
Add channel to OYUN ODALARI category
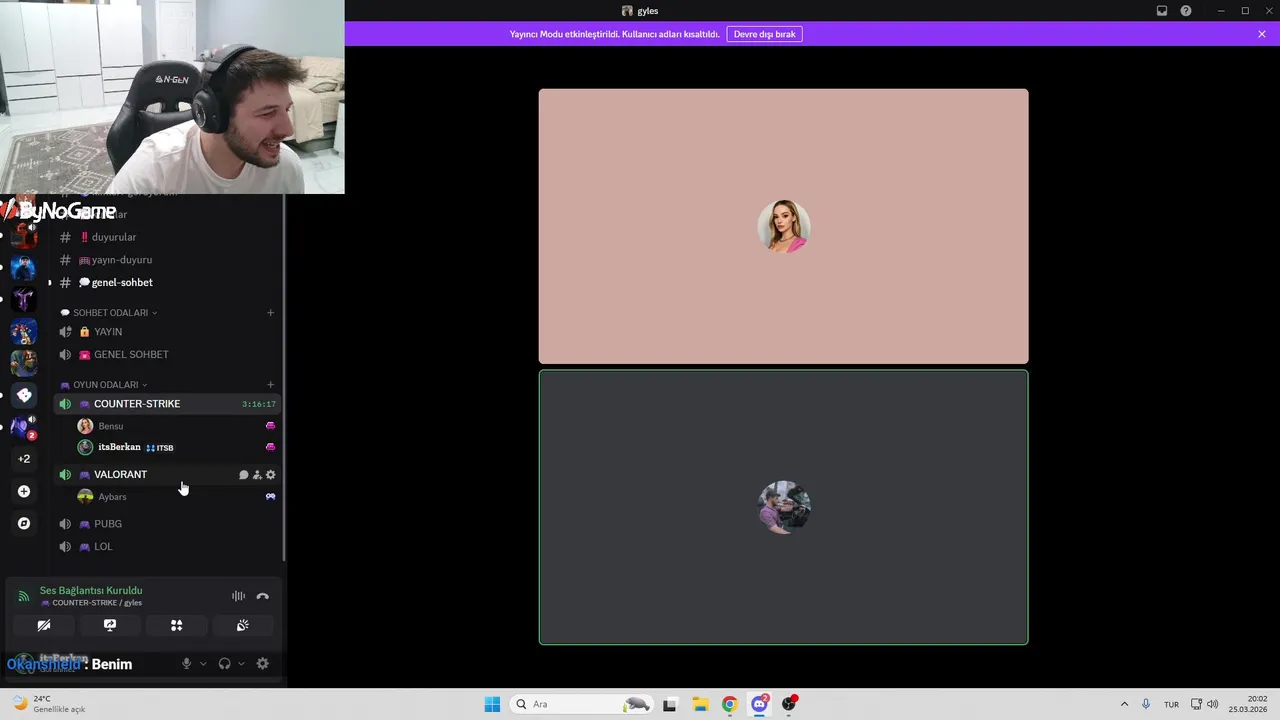click(270, 385)
